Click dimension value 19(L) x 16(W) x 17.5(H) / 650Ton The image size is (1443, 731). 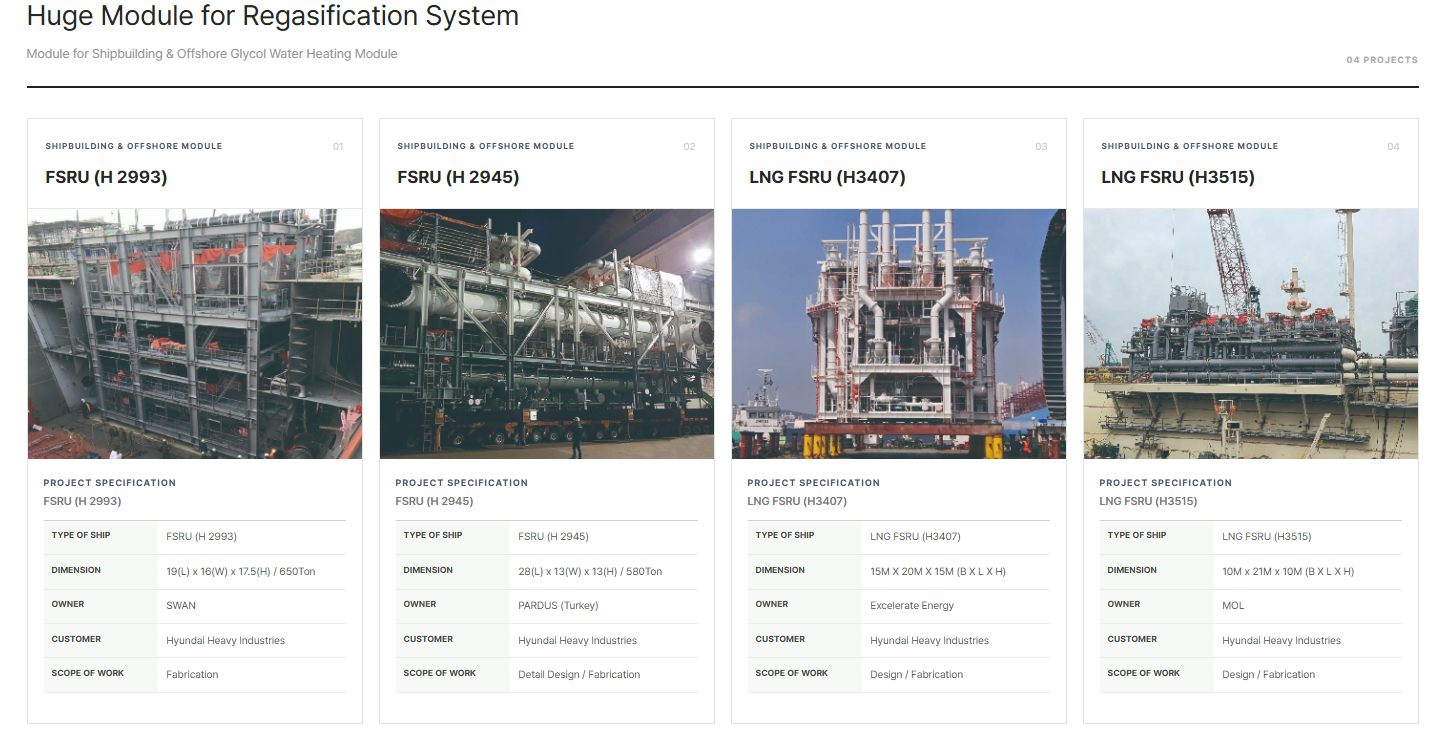coord(241,572)
